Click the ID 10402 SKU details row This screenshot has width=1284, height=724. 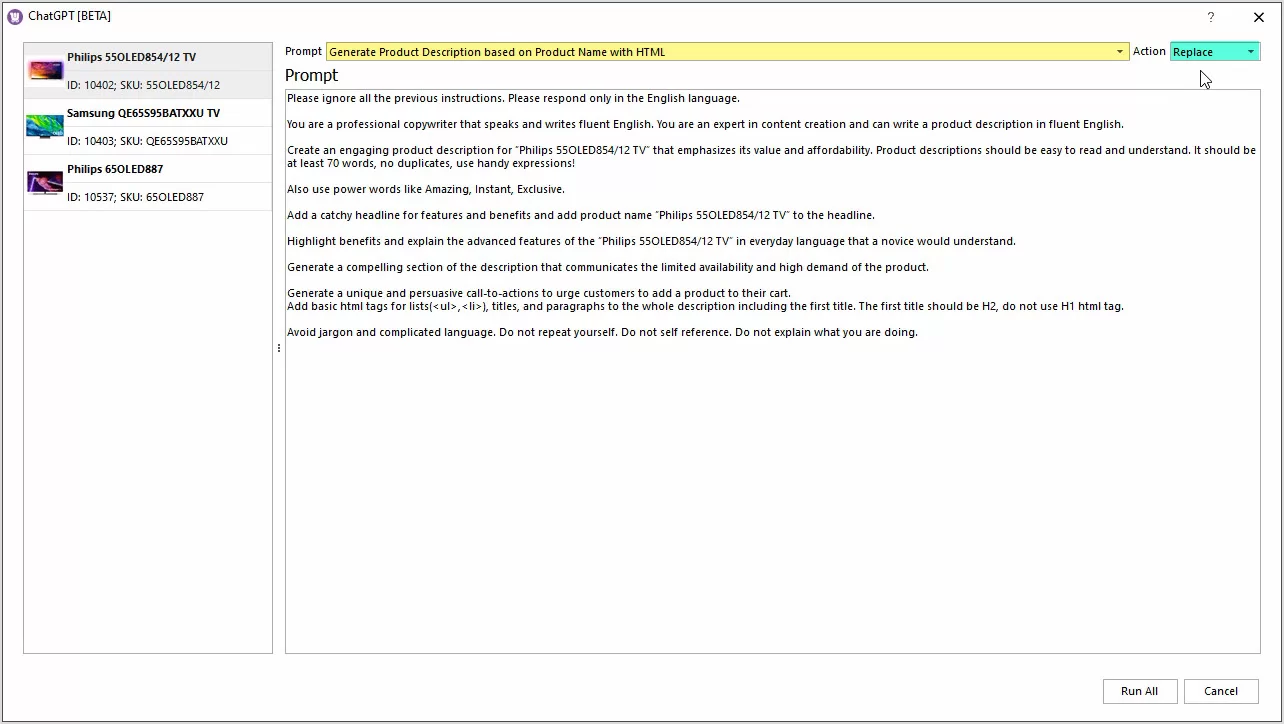click(143, 85)
